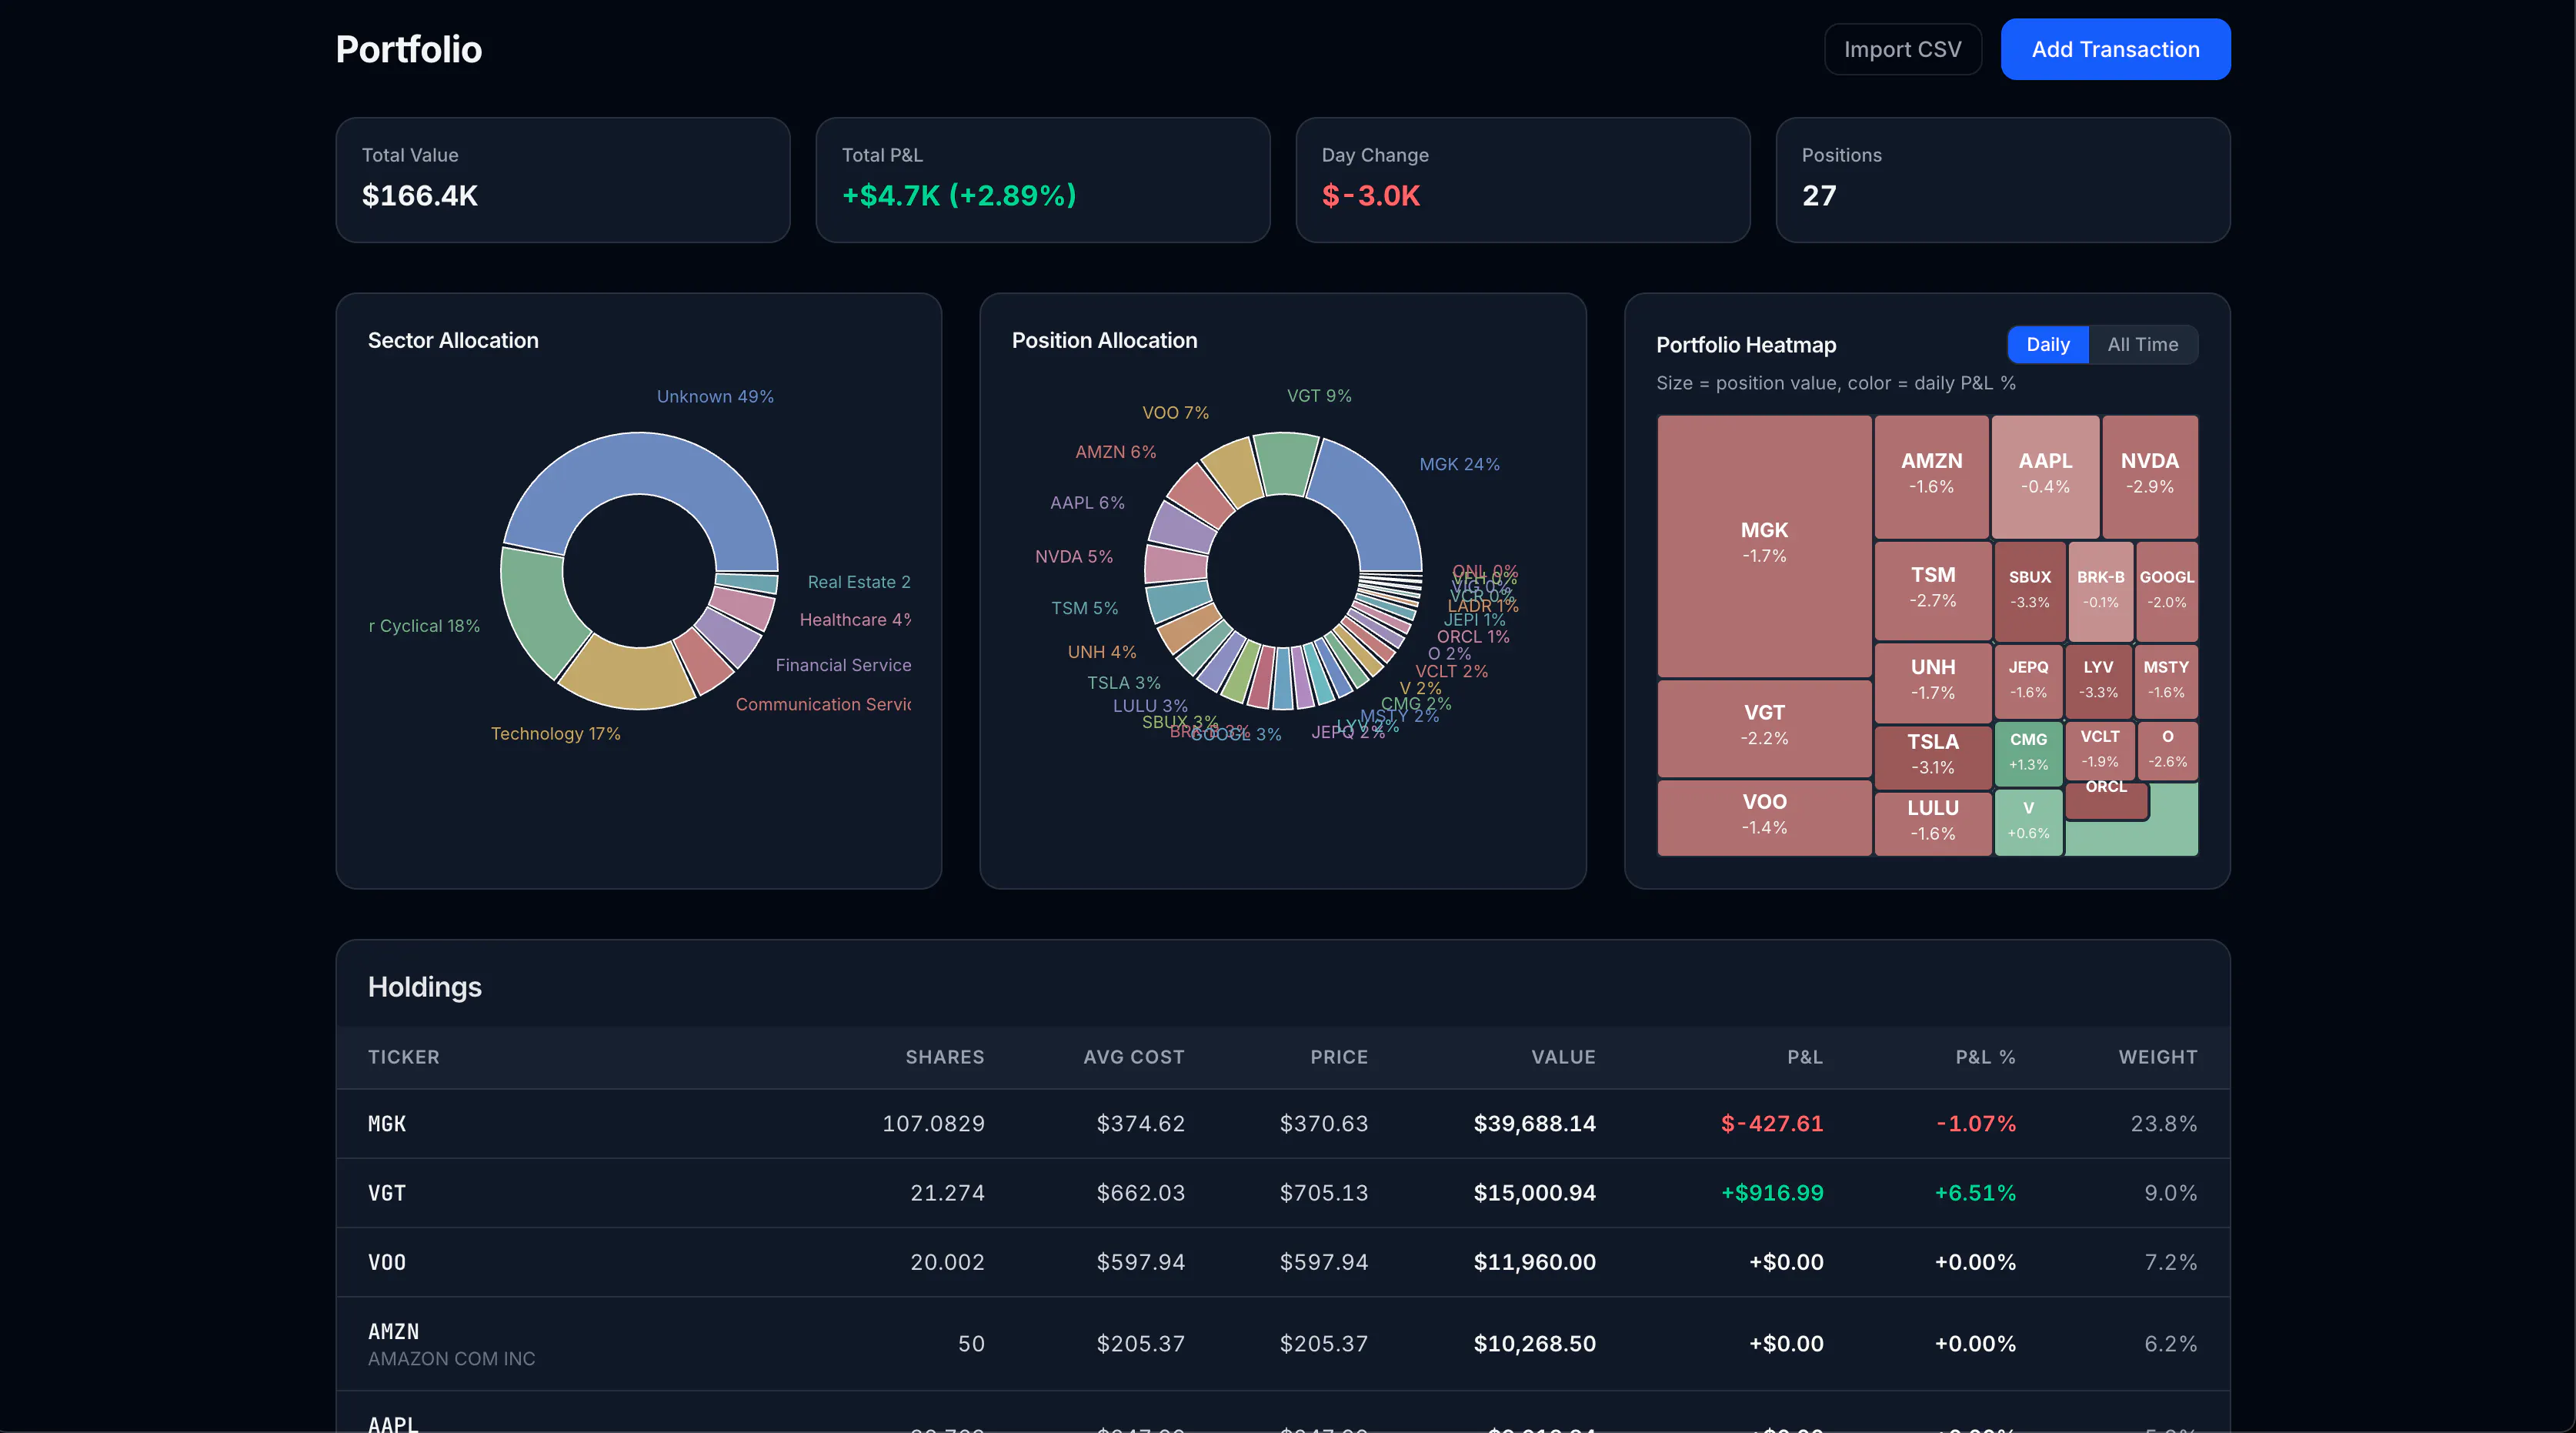
Task: Click the Healthcare sector label
Action: click(855, 620)
